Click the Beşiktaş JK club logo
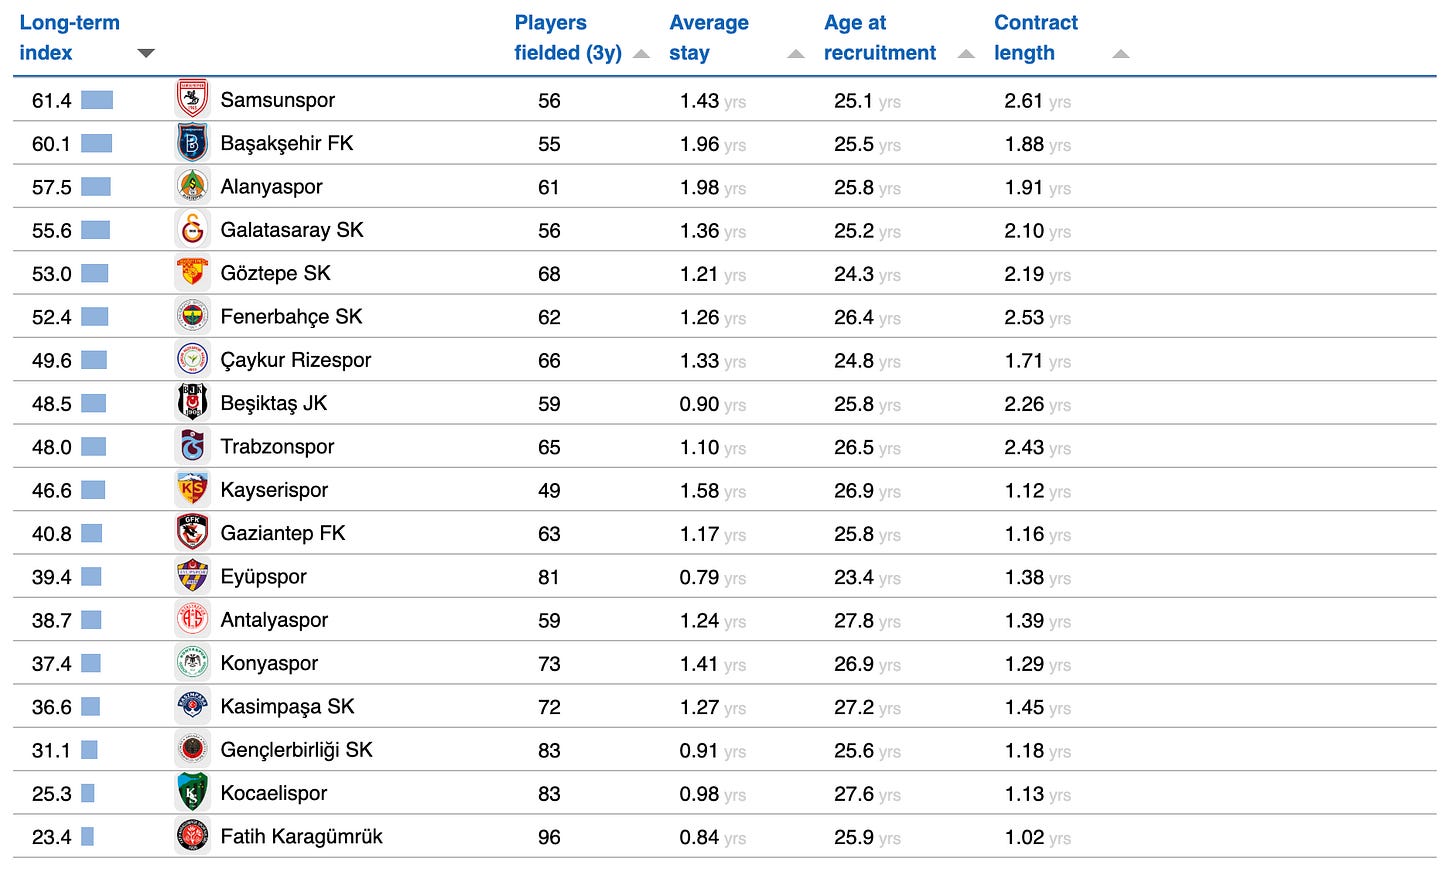 pyautogui.click(x=192, y=403)
